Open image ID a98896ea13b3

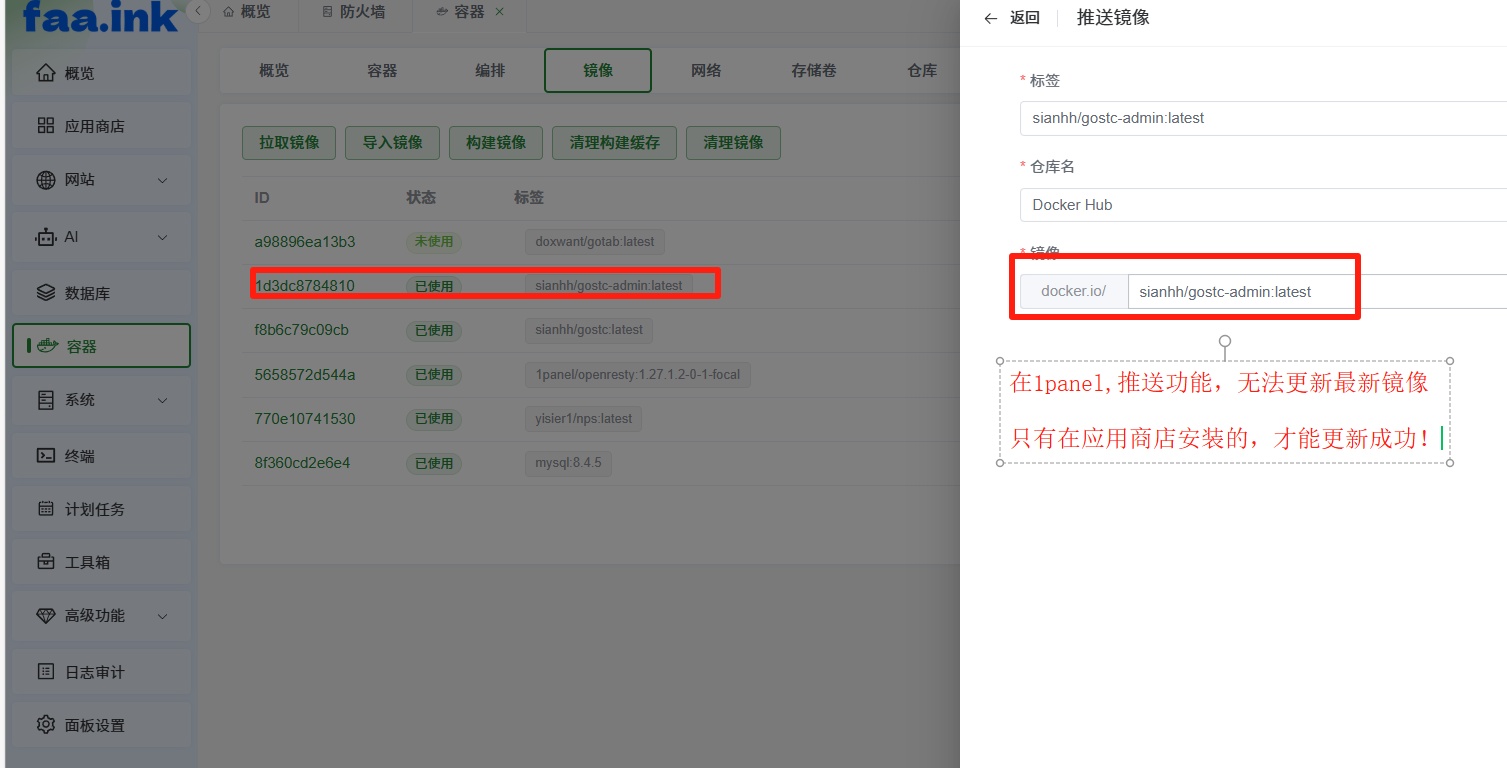[305, 241]
